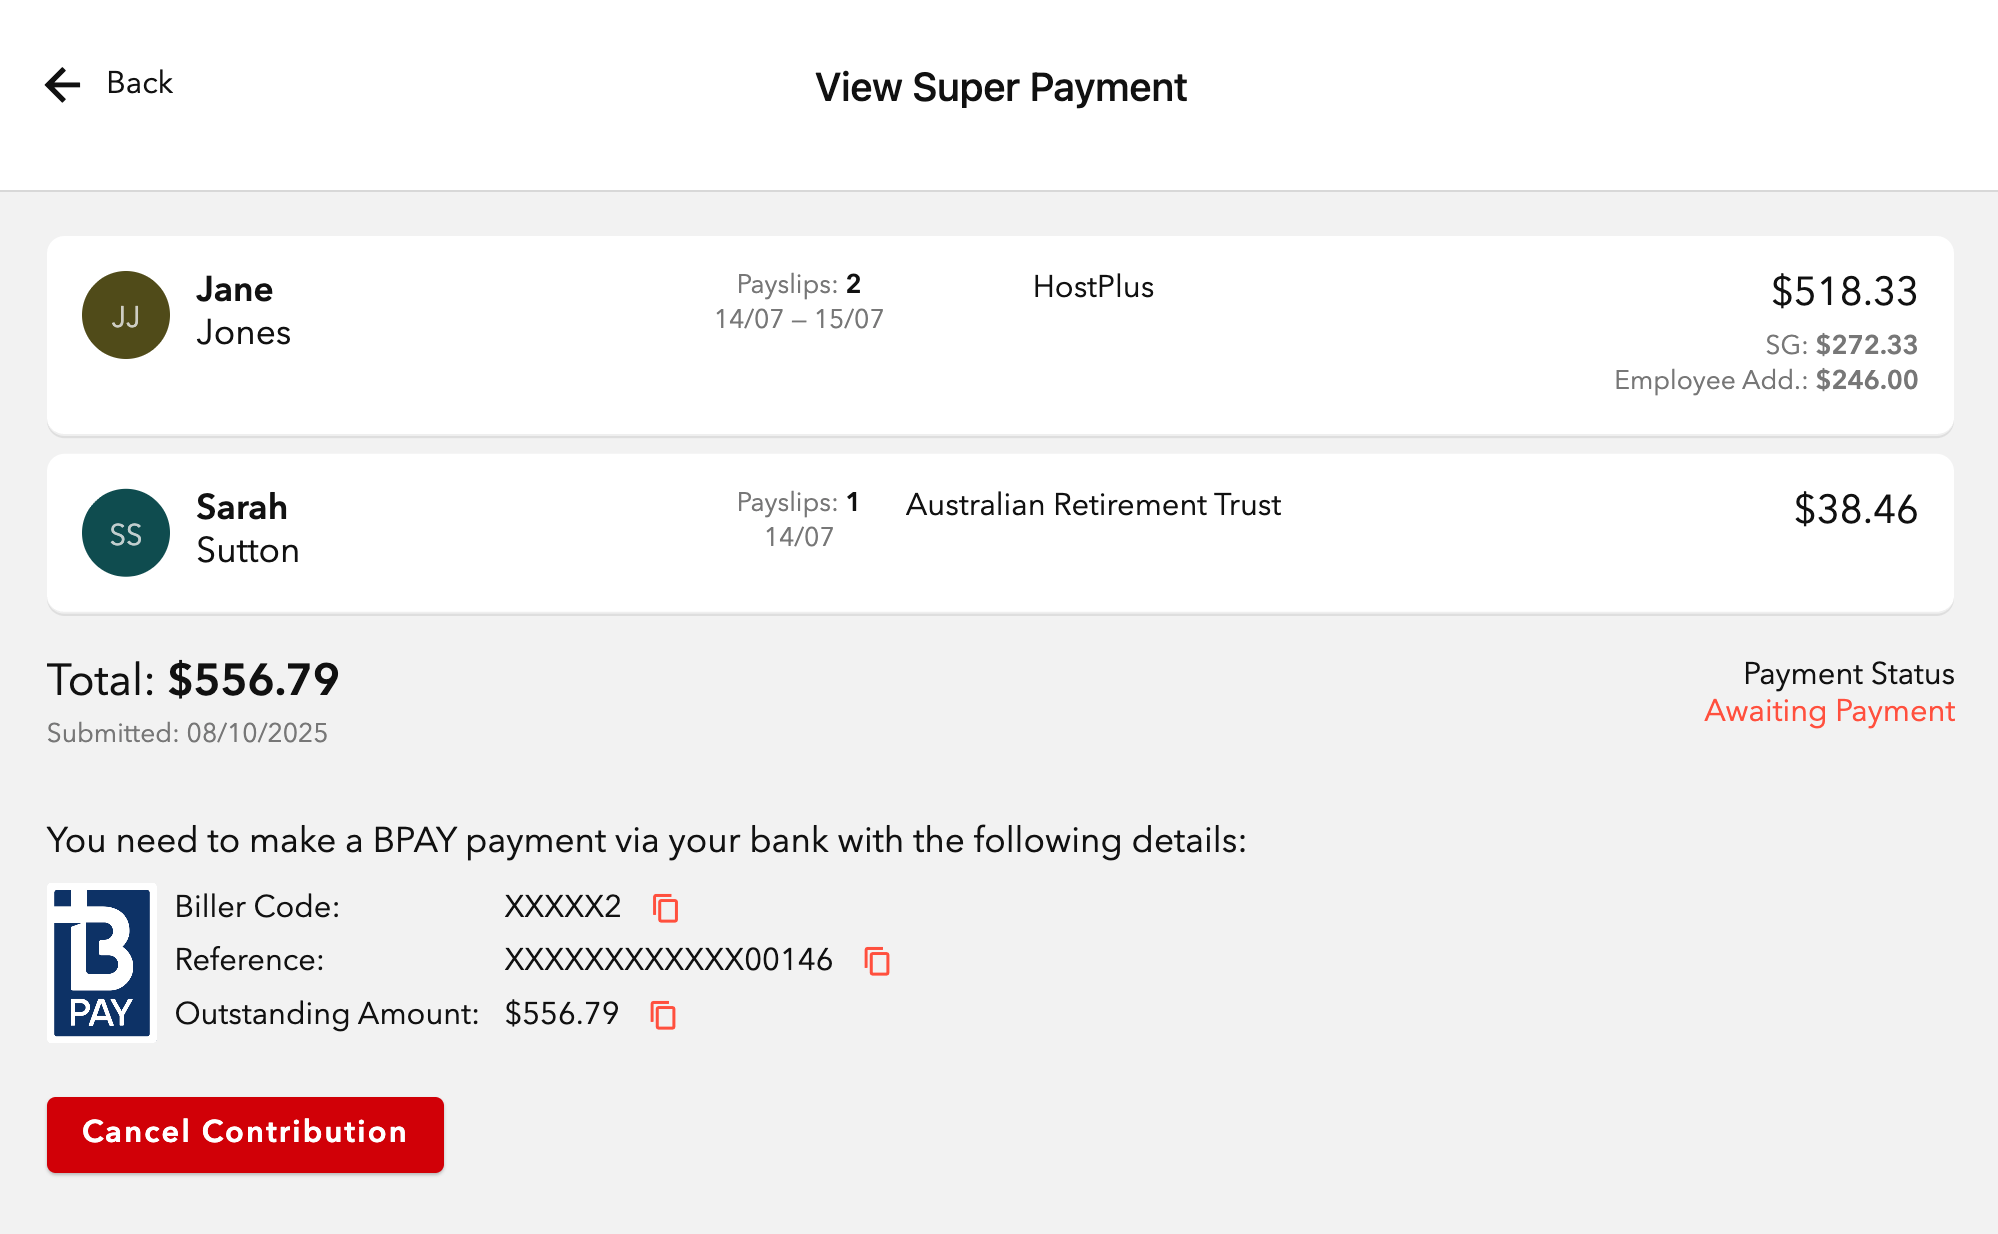This screenshot has height=1234, width=1998.
Task: Click Jane's Payslips 14/07 – 15/07 details
Action: tap(799, 302)
